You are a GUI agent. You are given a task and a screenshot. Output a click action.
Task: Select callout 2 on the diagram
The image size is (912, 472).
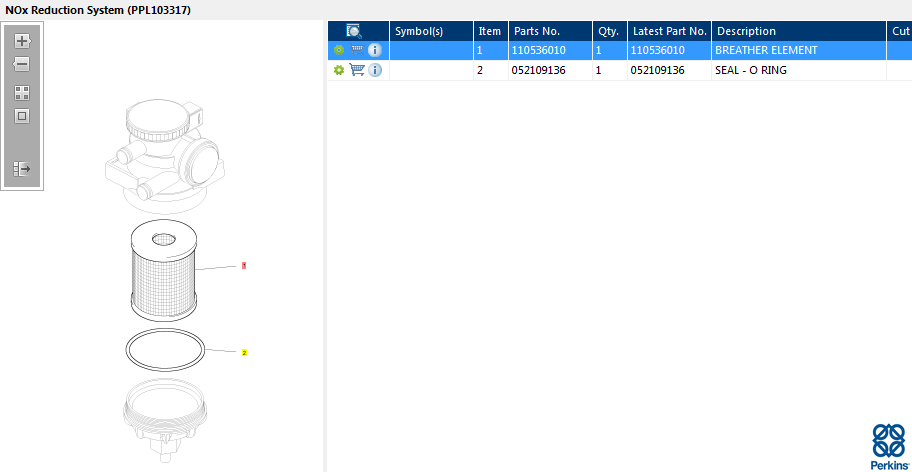[244, 353]
